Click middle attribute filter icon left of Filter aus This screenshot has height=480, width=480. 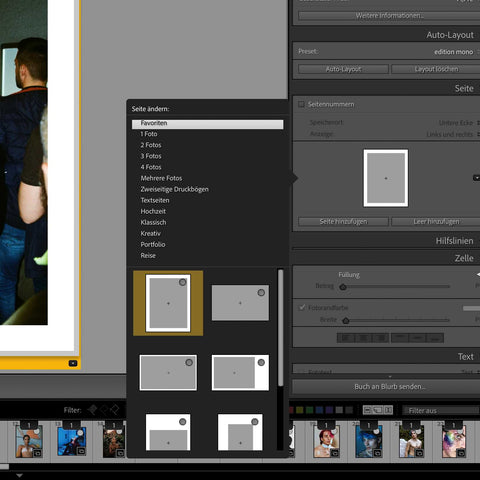[378, 410]
